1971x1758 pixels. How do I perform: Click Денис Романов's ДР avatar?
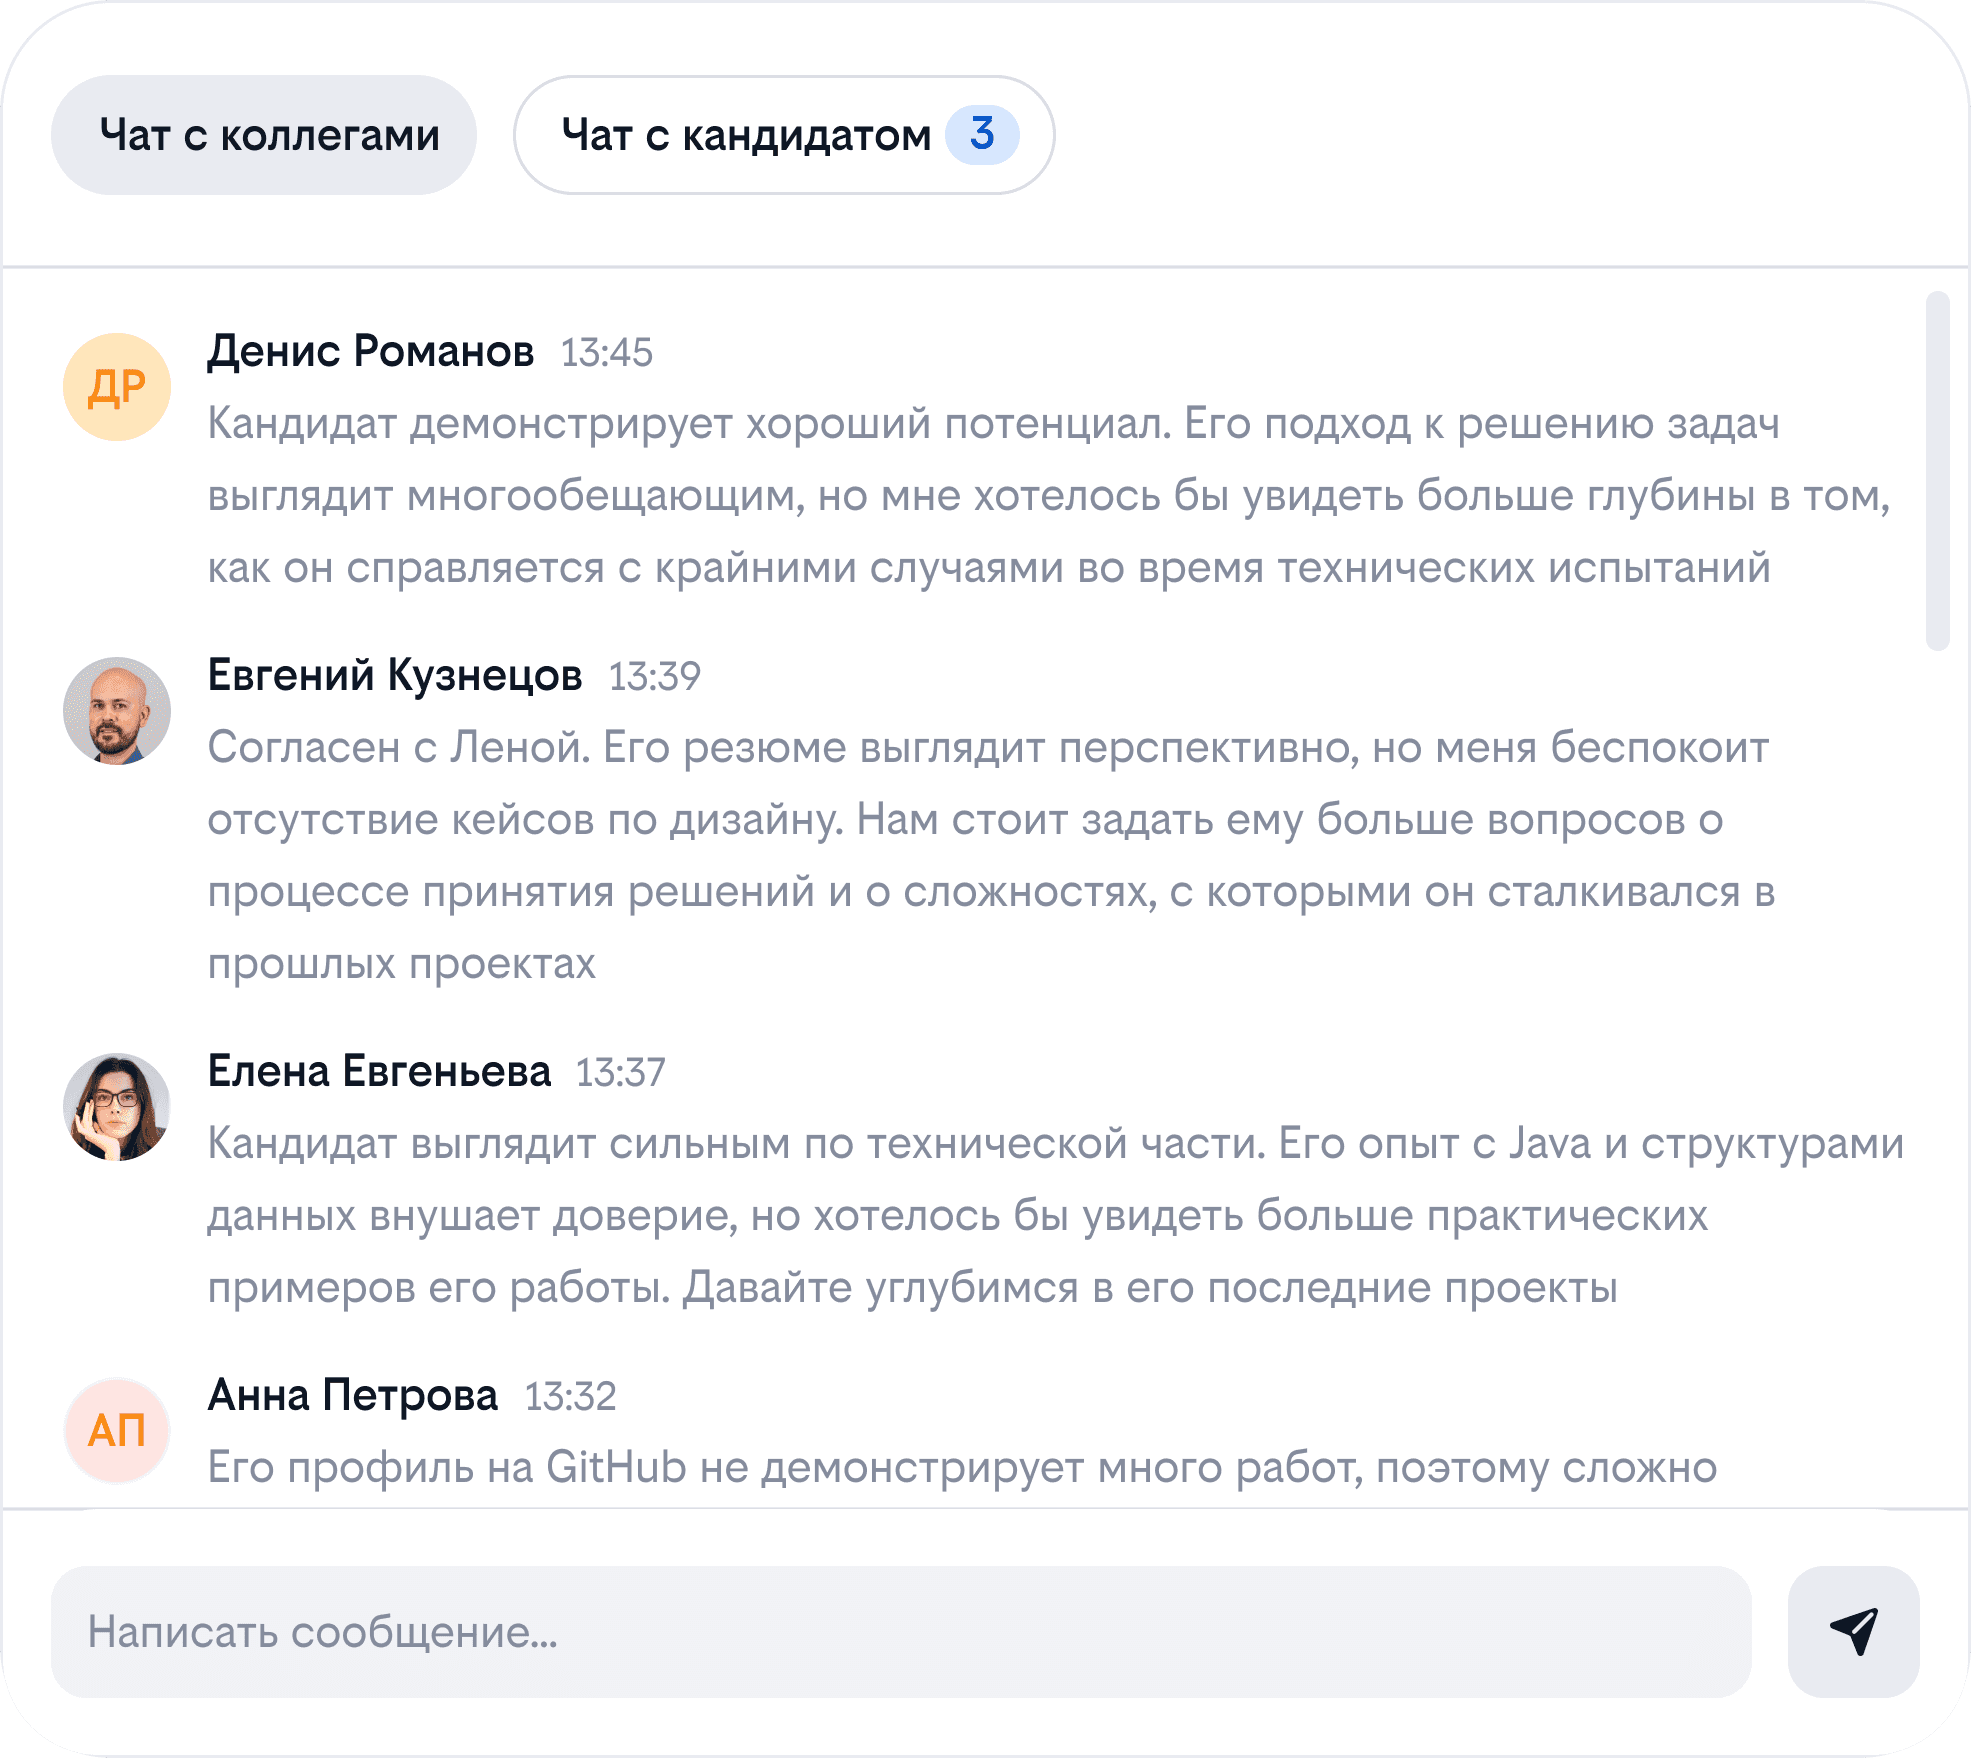tap(117, 387)
